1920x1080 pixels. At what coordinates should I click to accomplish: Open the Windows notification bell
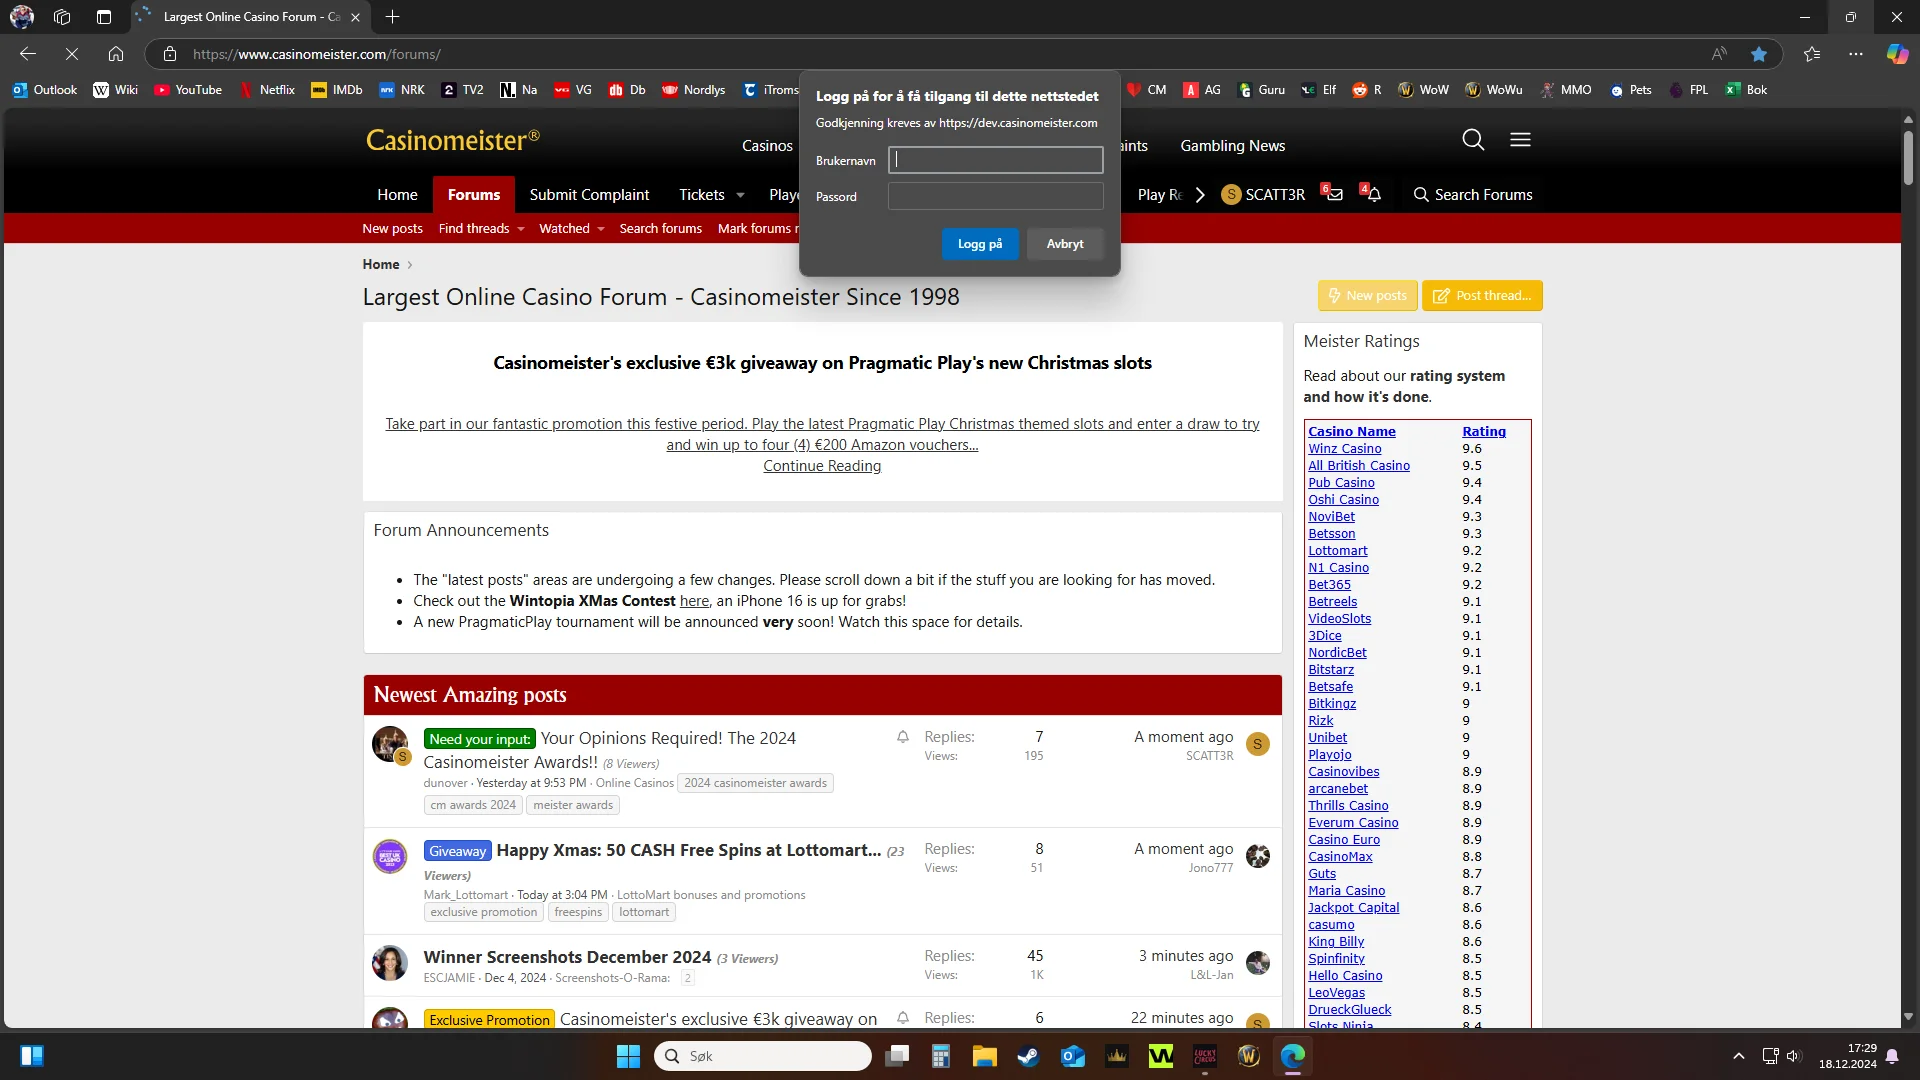tap(1892, 1056)
